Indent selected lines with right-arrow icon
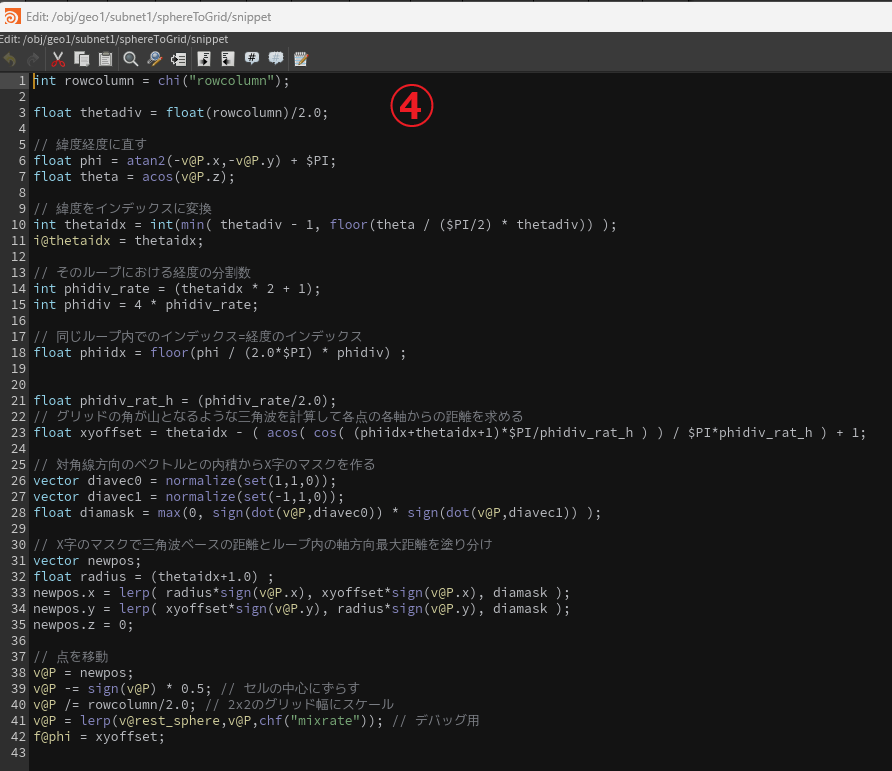Viewport: 892px width, 771px height. (x=204, y=59)
